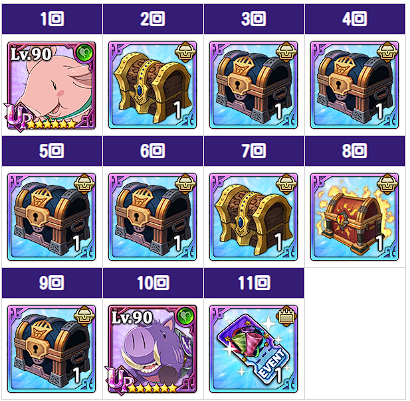Click the green heart badge on pig card
Screen dimensions: 410x401
point(85,53)
